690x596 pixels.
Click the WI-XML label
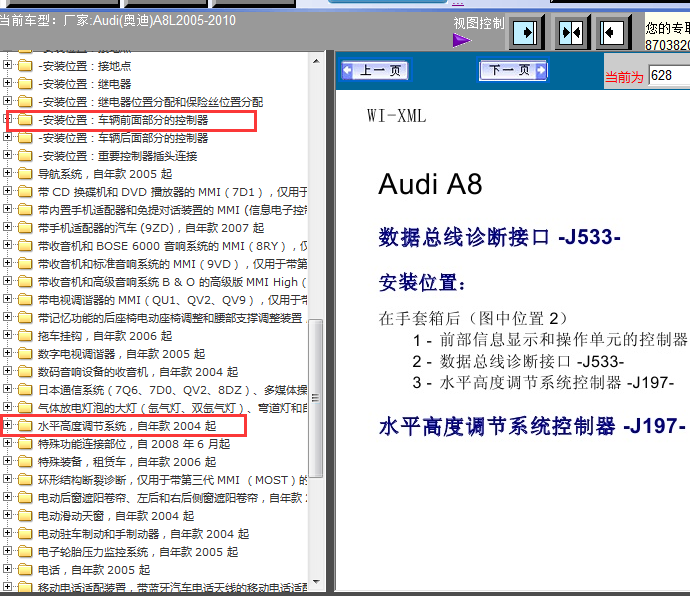[x=396, y=116]
